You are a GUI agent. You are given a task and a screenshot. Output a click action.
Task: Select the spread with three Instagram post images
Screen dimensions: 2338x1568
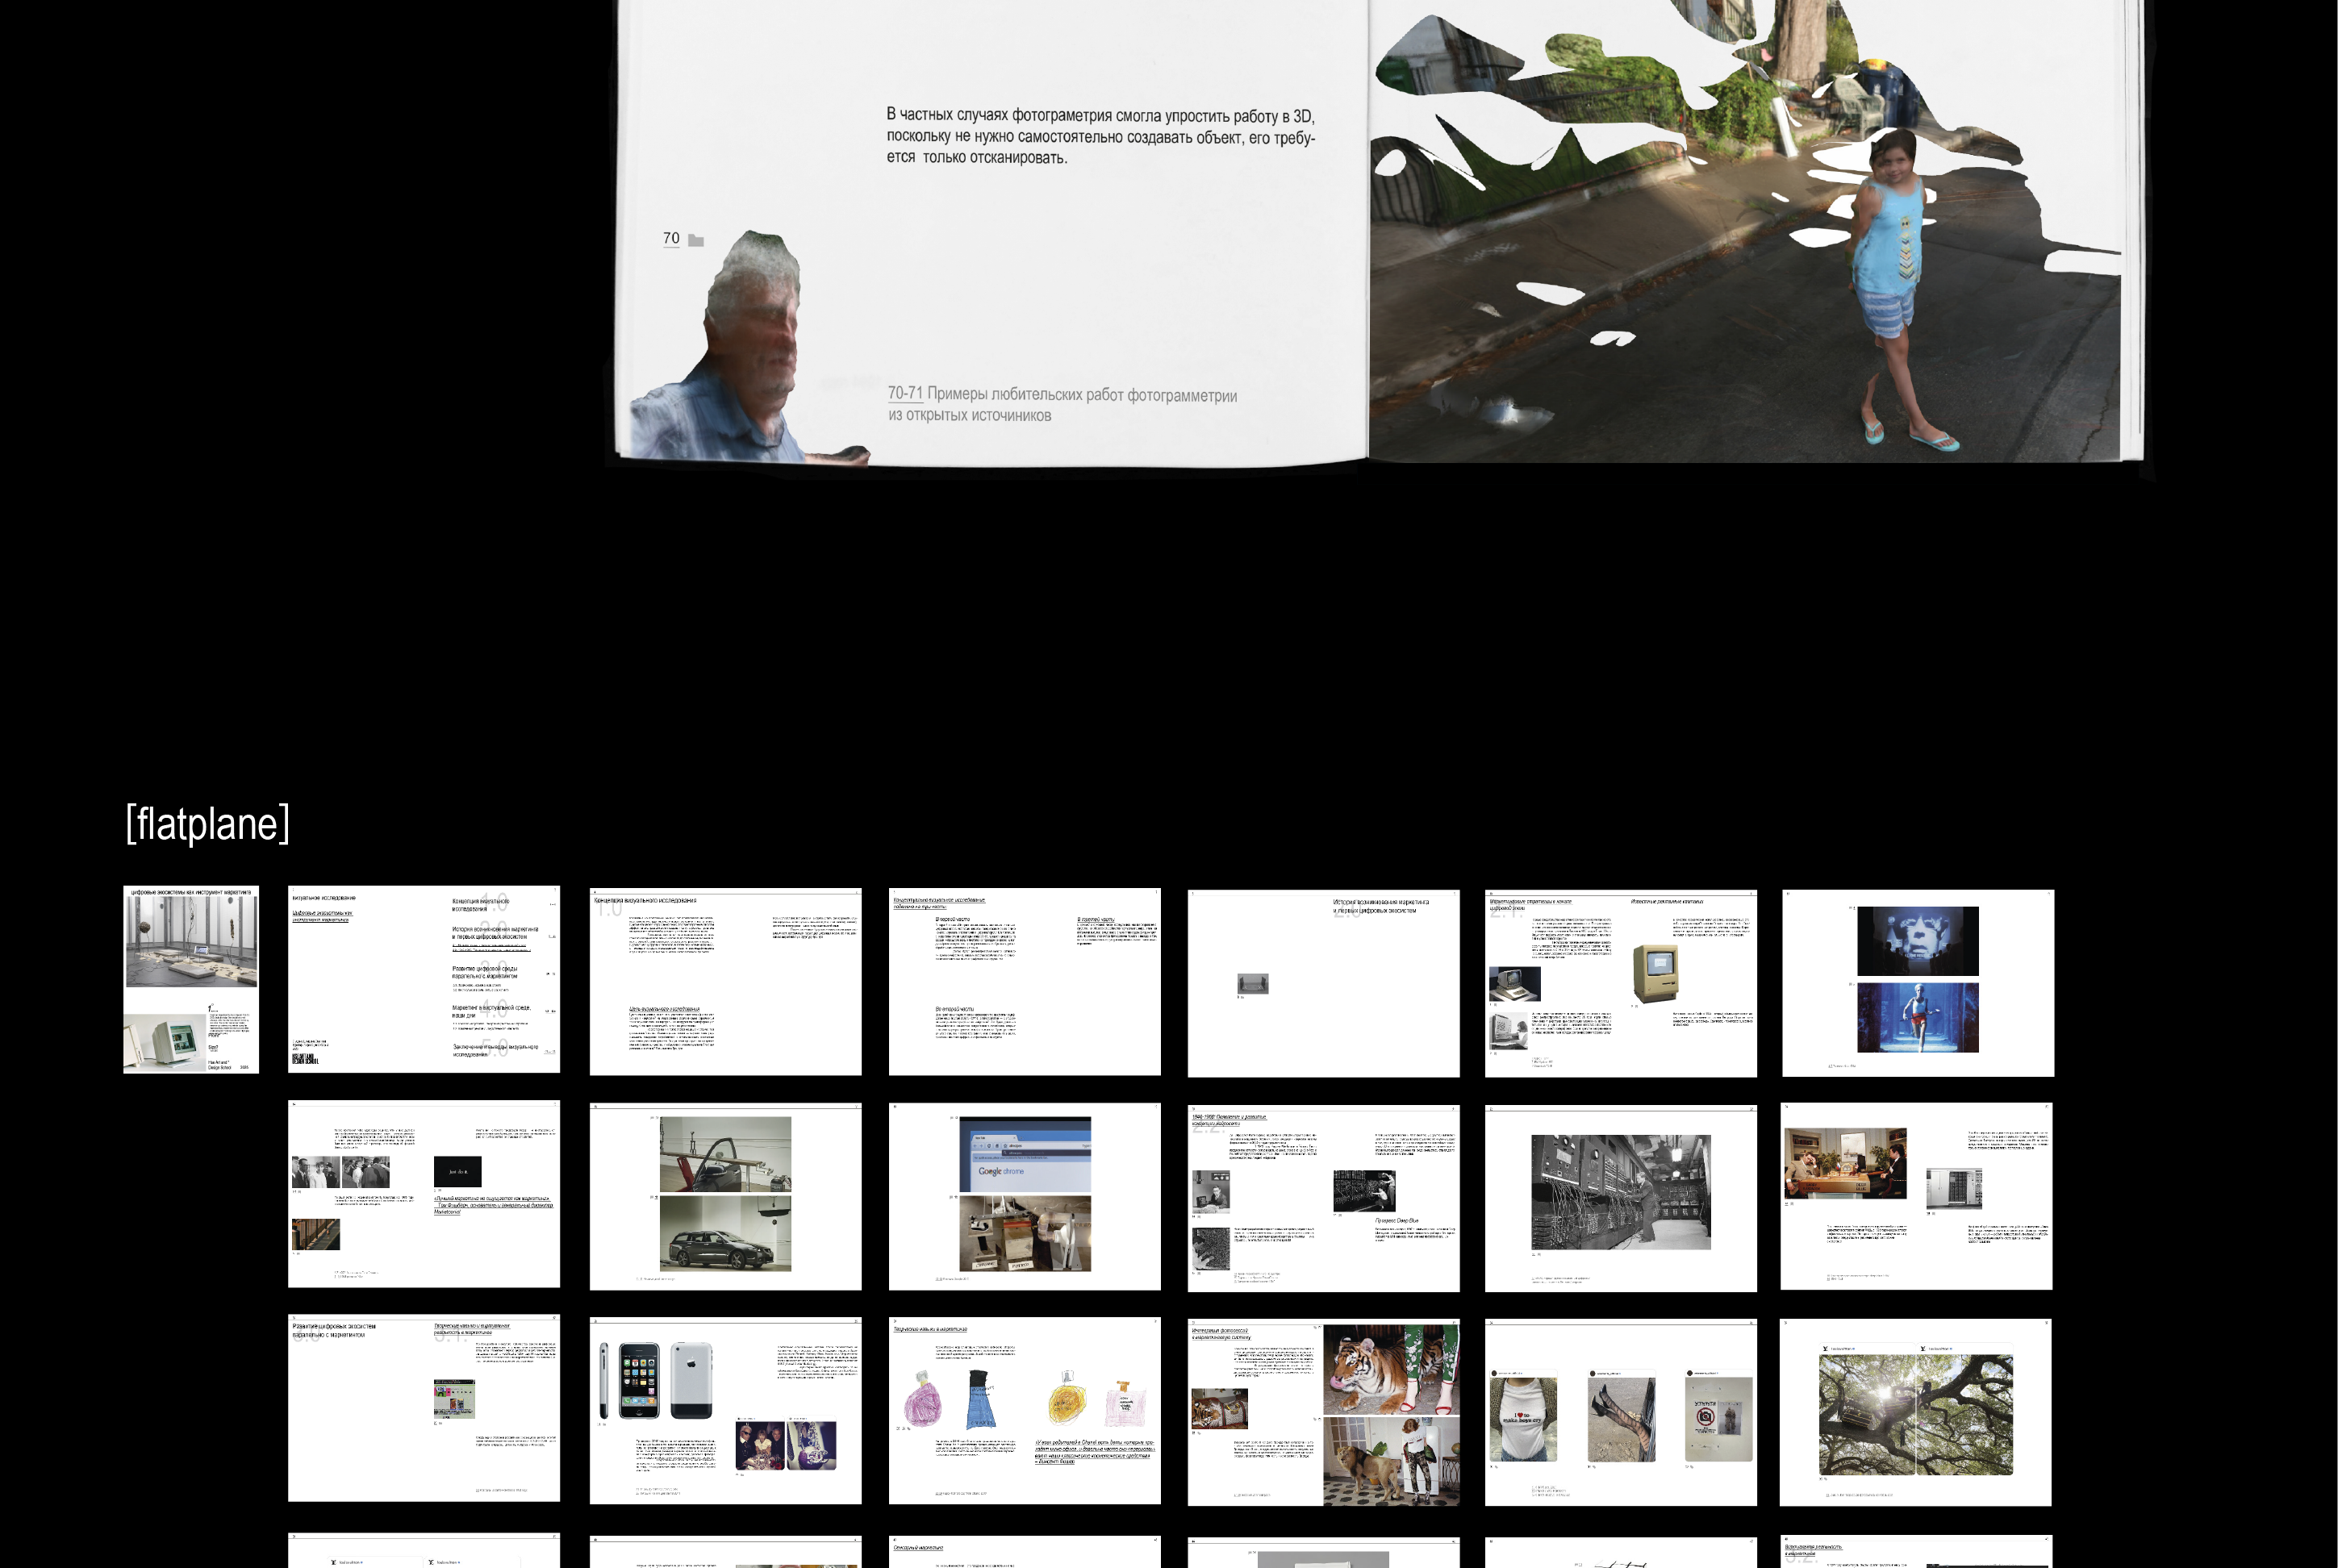[x=1620, y=1411]
